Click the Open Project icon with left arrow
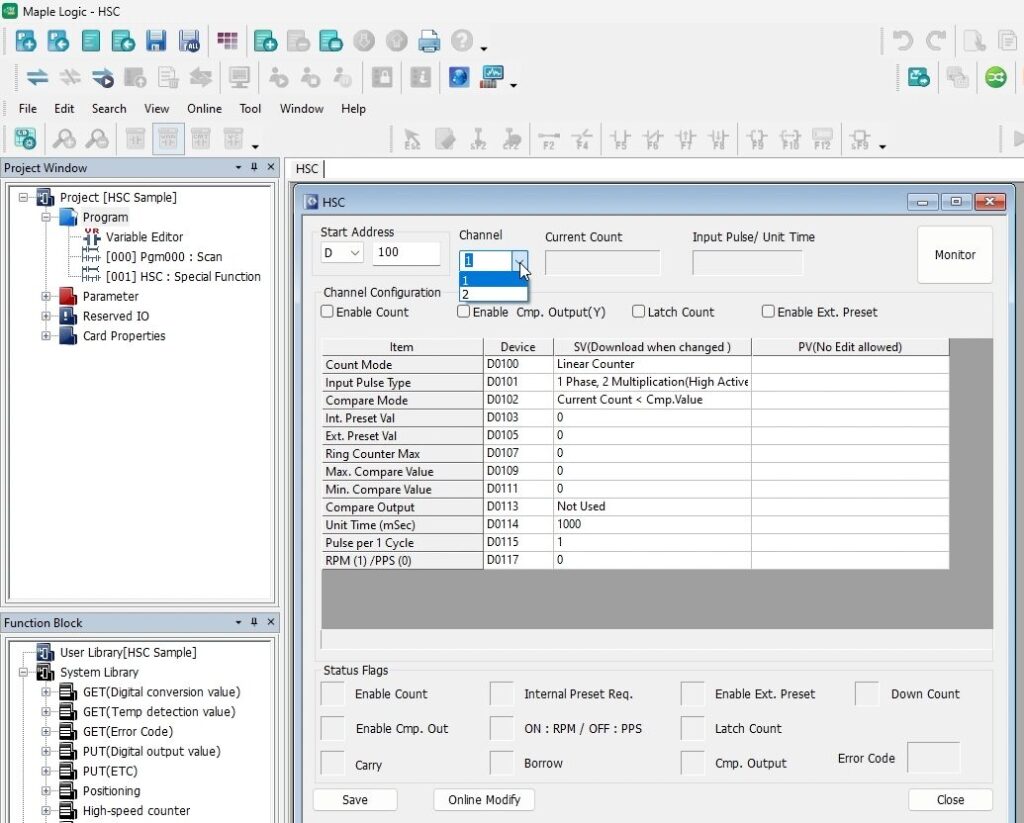This screenshot has width=1024, height=823. [x=58, y=41]
